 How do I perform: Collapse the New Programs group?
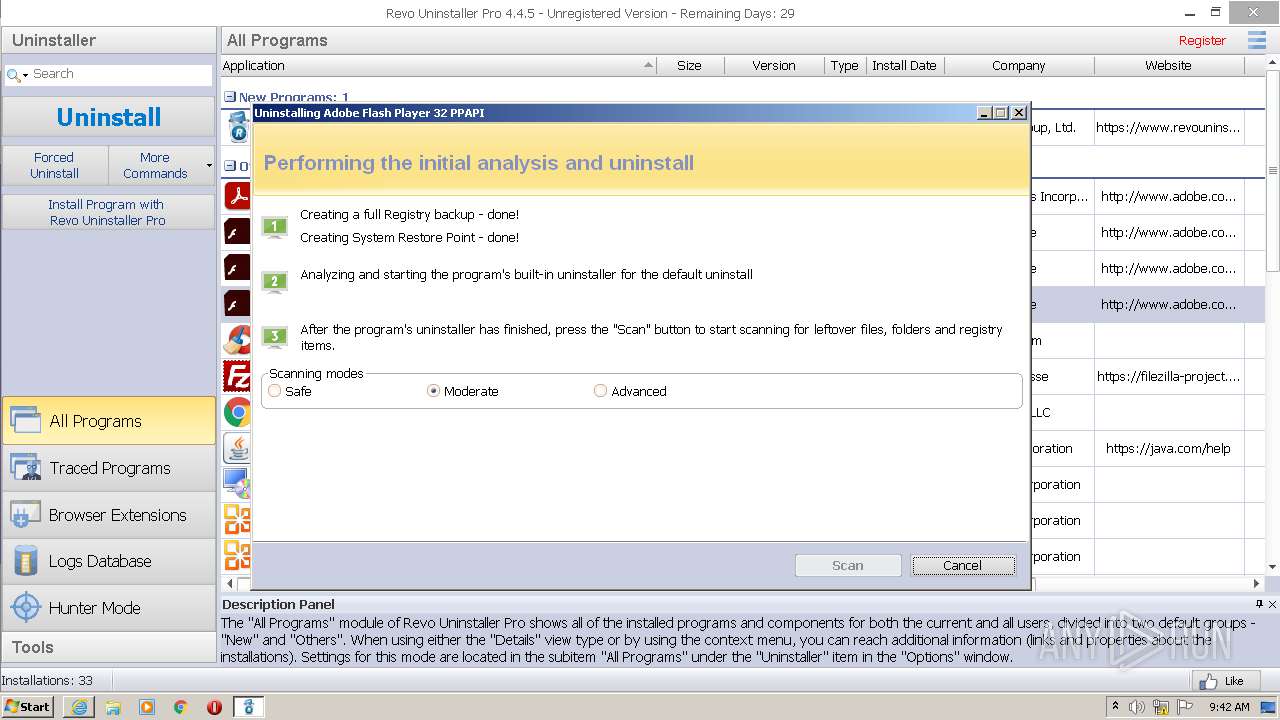coord(230,98)
